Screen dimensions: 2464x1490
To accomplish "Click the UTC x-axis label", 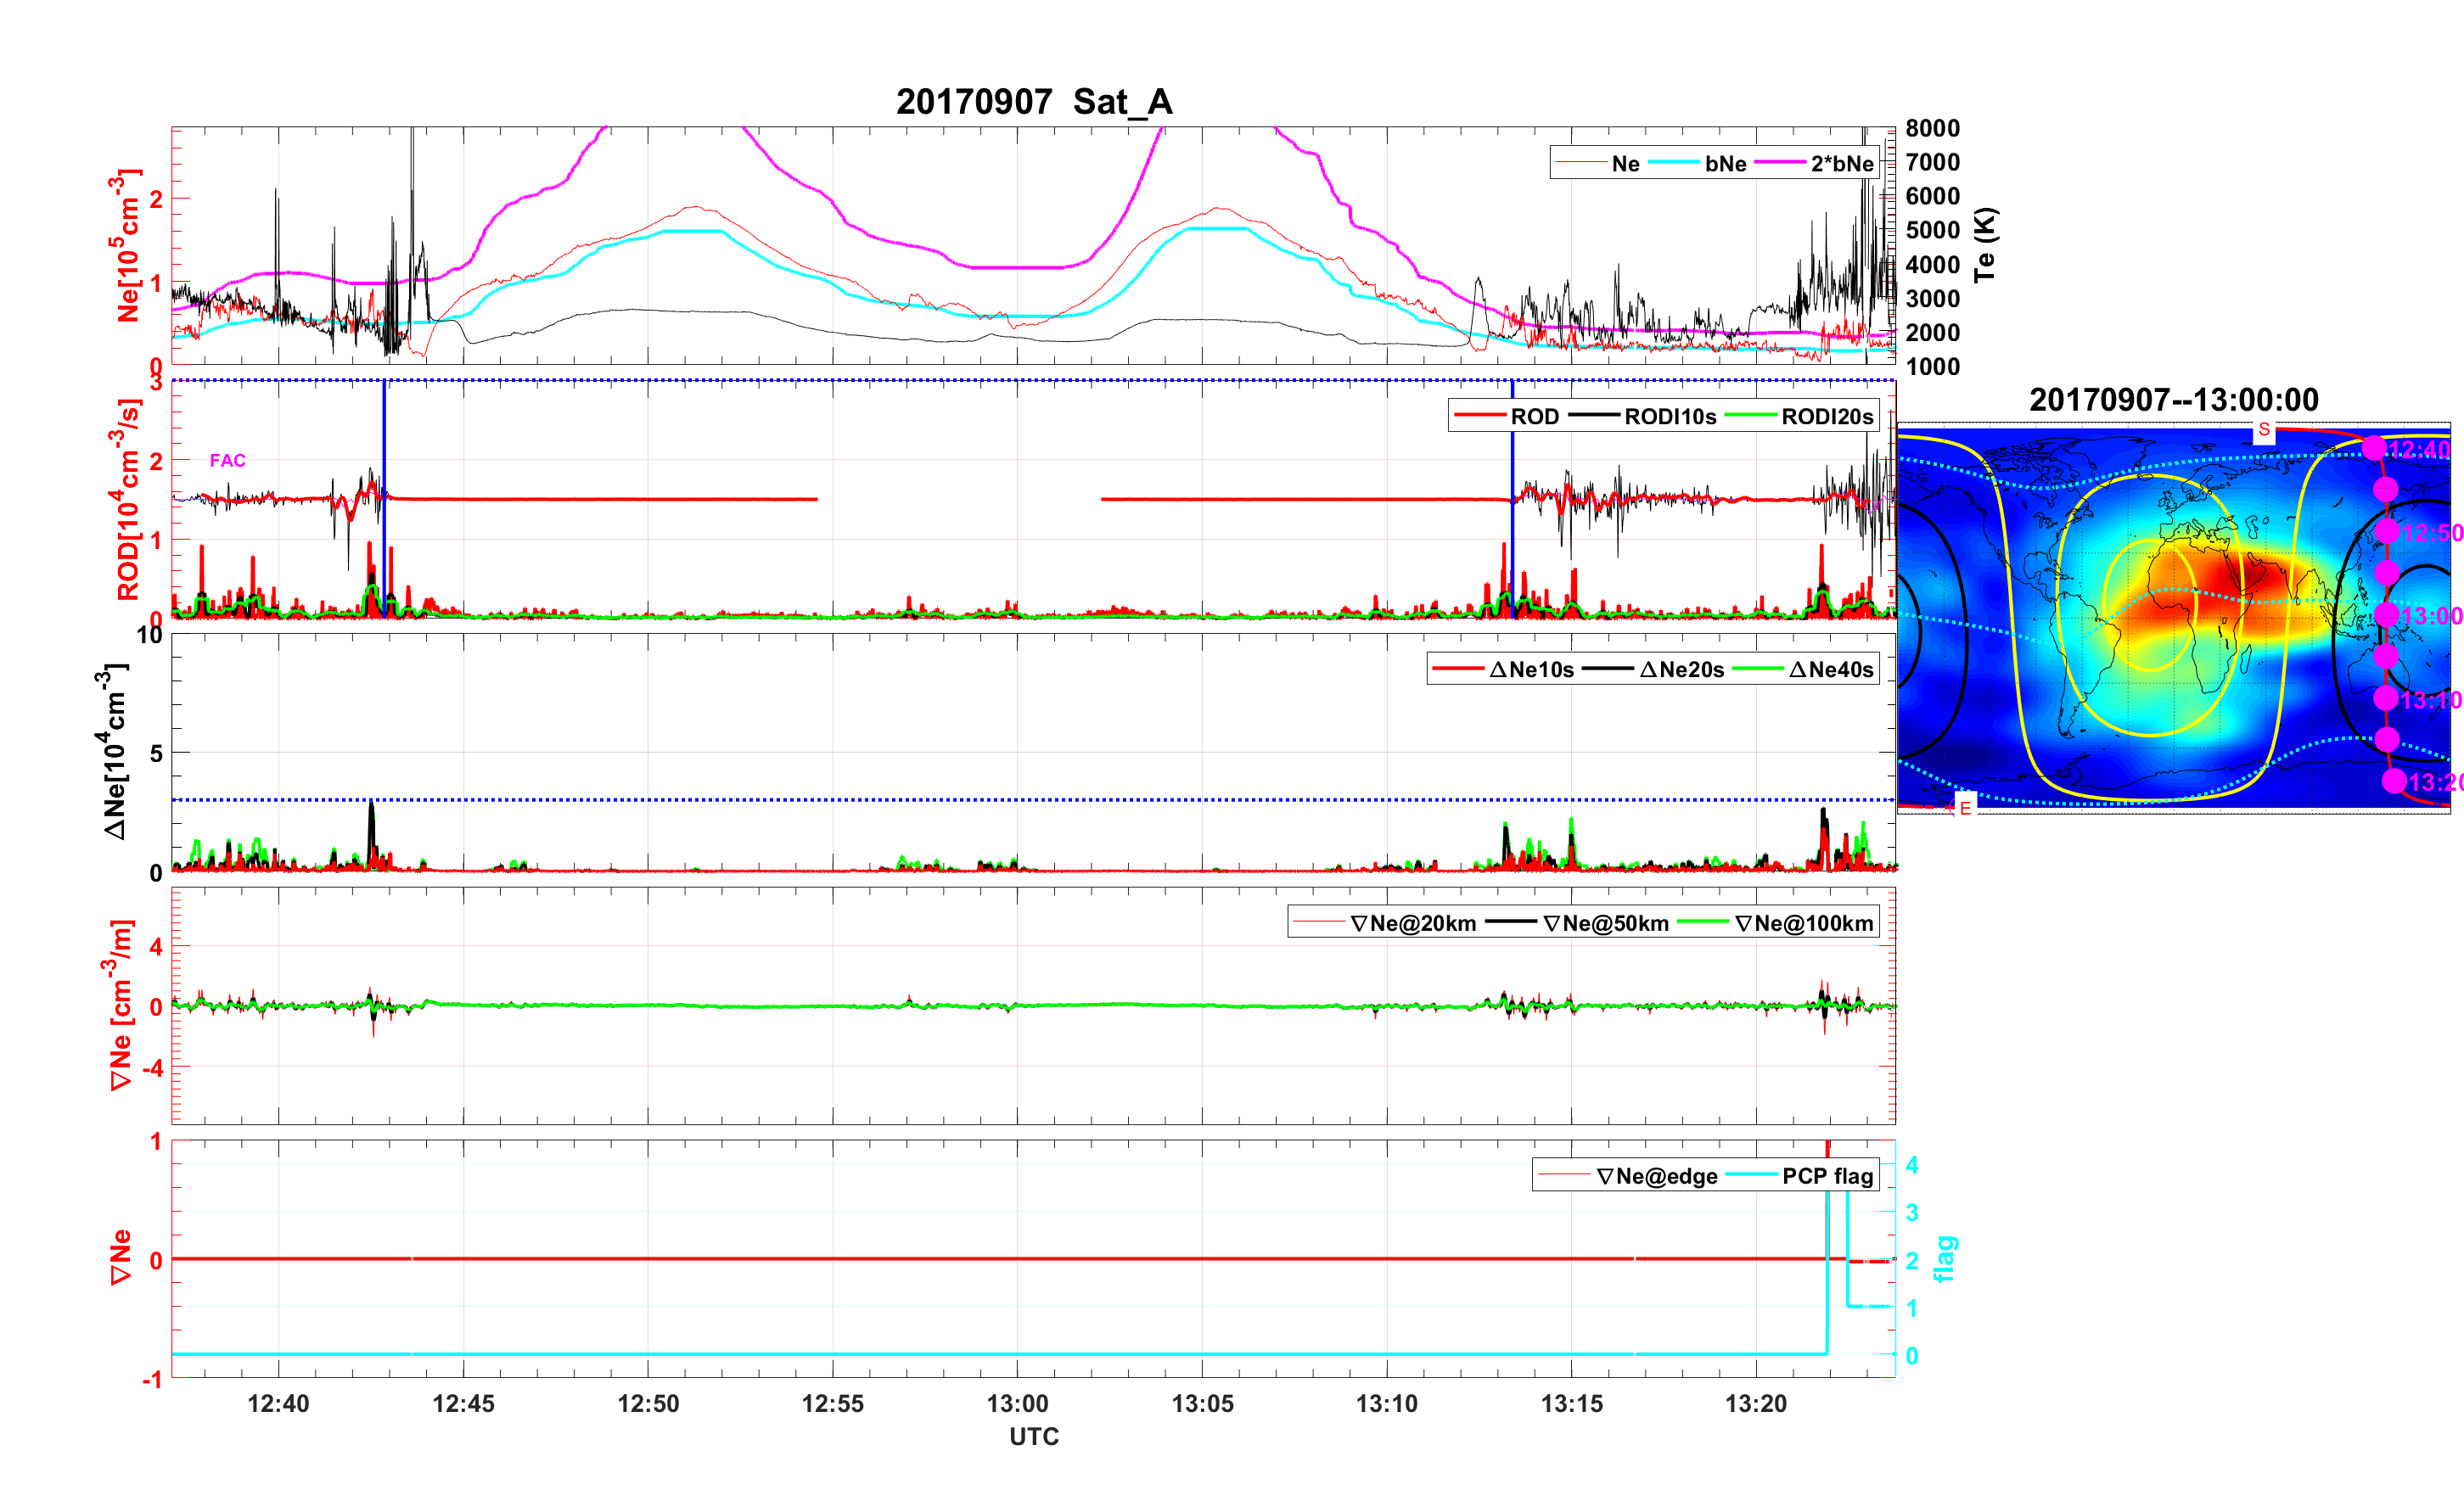I will 1033,1436.
